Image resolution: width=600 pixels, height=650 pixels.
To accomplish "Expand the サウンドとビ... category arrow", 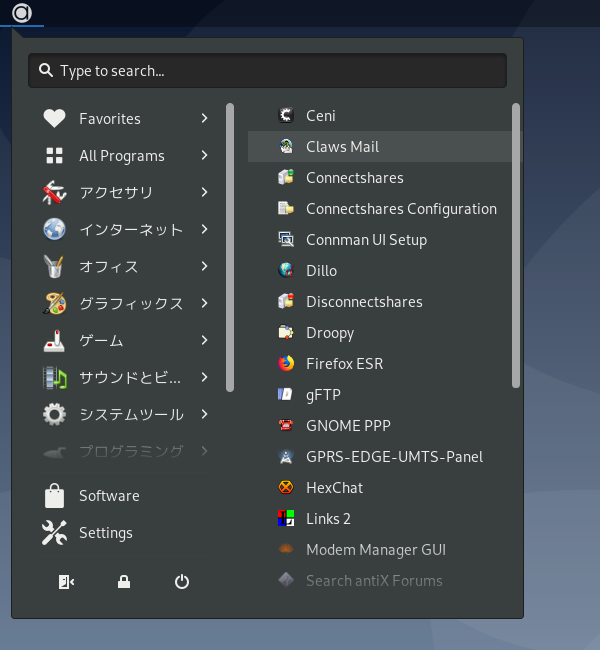I will click(x=204, y=377).
